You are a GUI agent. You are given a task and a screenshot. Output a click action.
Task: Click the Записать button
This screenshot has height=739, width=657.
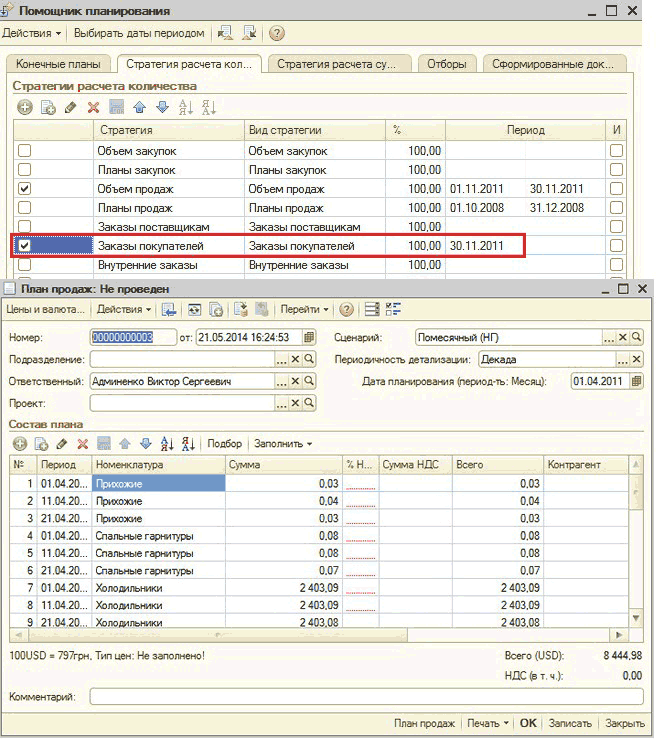point(571,723)
